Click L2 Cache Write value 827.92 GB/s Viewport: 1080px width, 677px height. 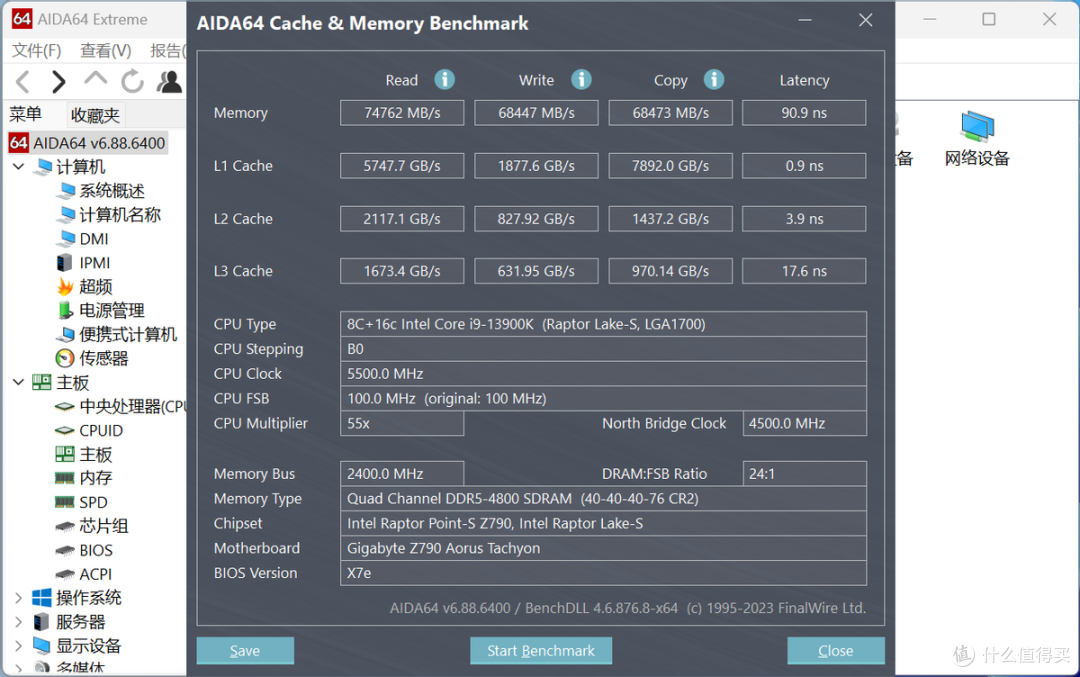click(537, 219)
